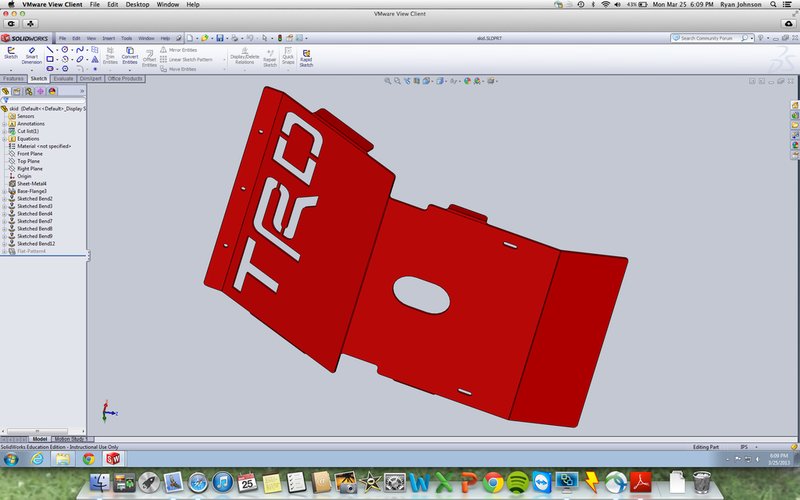This screenshot has width=800, height=500.
Task: Open the FeatureManager design tree tab
Action: click(x=6, y=91)
